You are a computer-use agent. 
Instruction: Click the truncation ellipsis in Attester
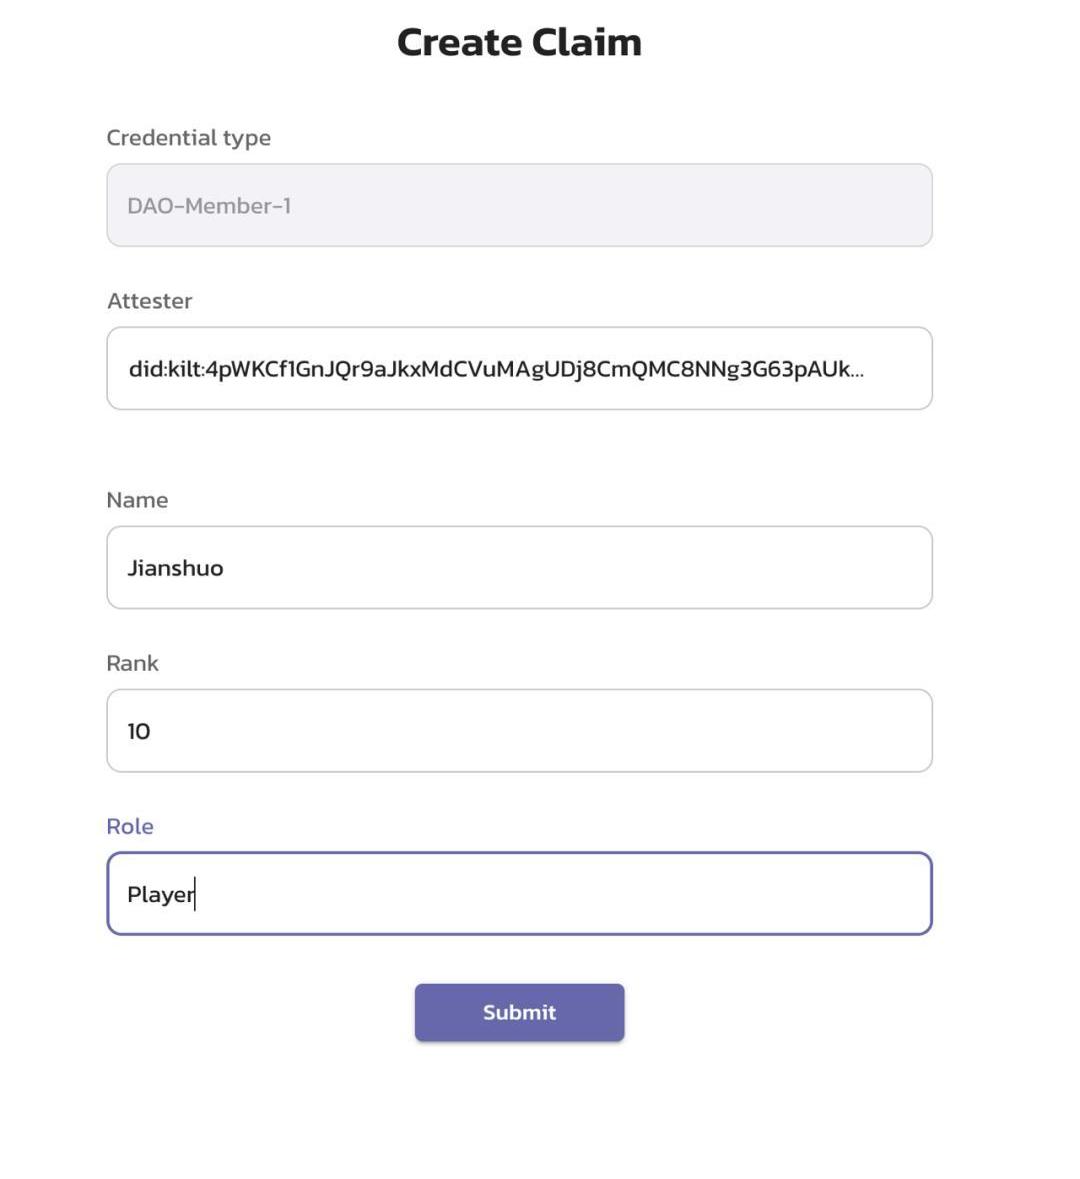pyautogui.click(x=857, y=370)
